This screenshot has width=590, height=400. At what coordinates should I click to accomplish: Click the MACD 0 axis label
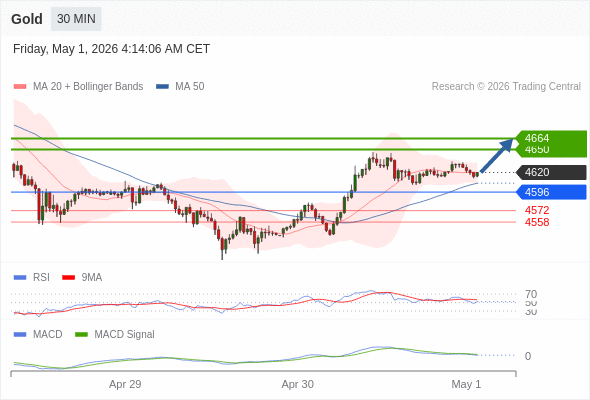point(528,356)
